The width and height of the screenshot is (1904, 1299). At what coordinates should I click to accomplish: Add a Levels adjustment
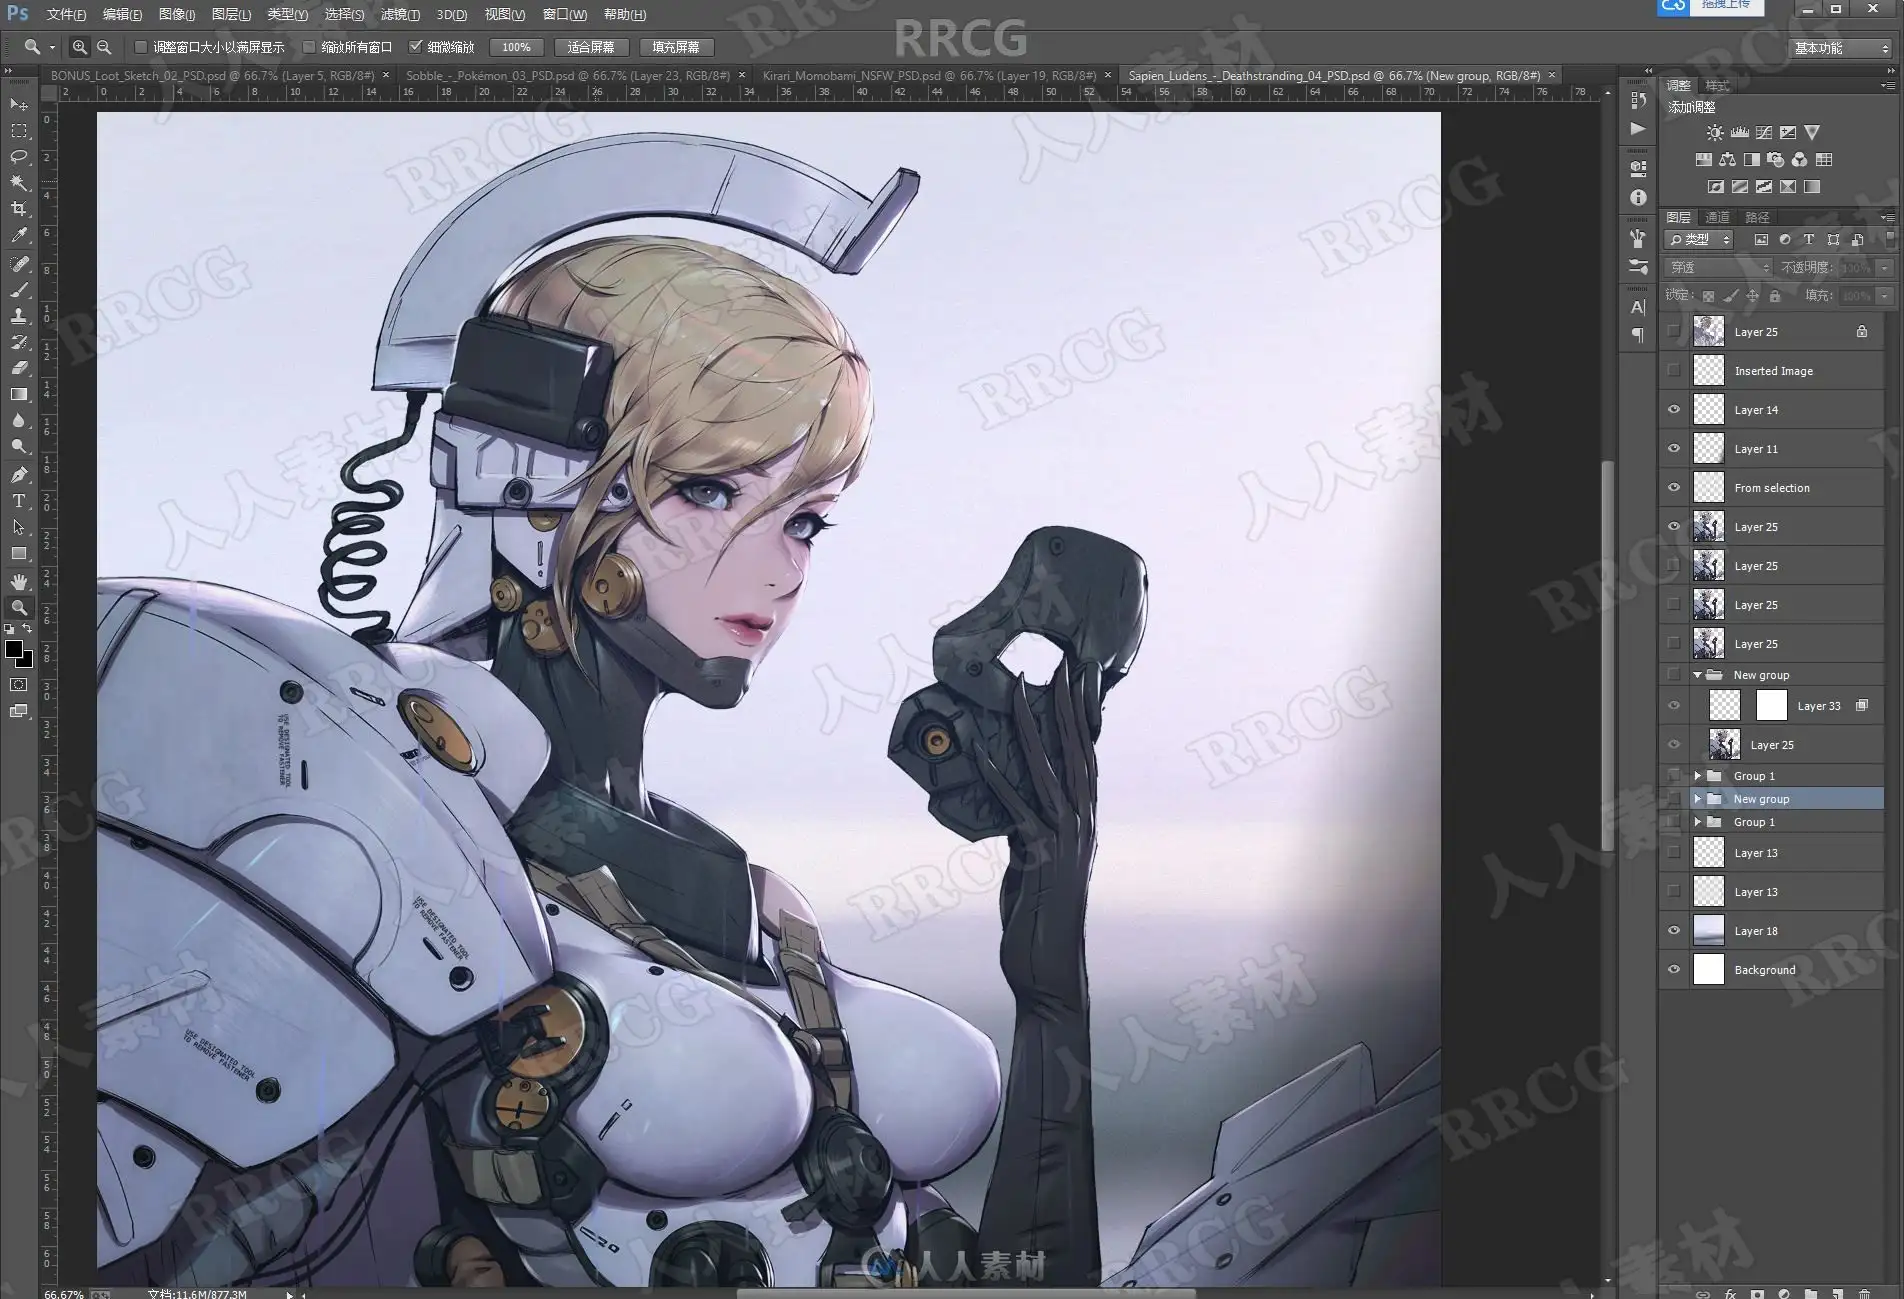click(x=1740, y=132)
